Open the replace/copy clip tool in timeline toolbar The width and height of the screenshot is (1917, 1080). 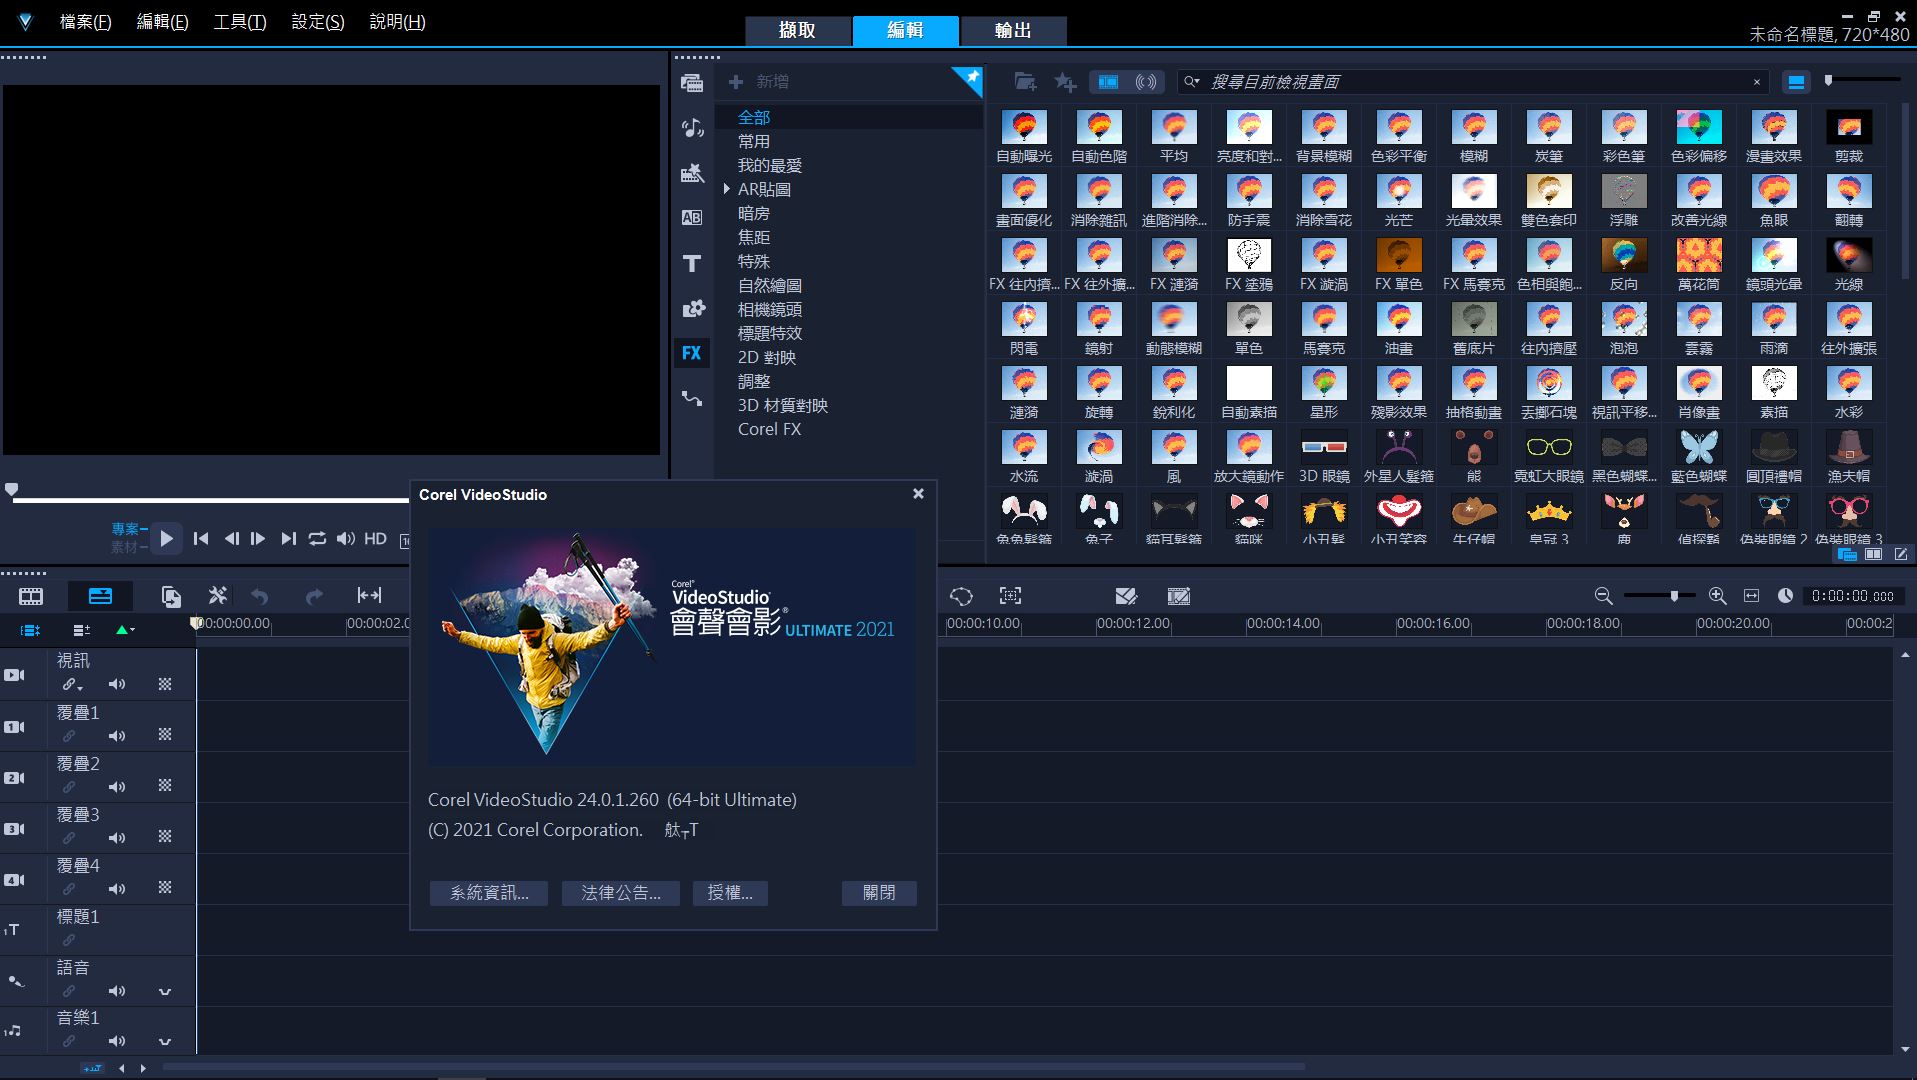tap(171, 596)
